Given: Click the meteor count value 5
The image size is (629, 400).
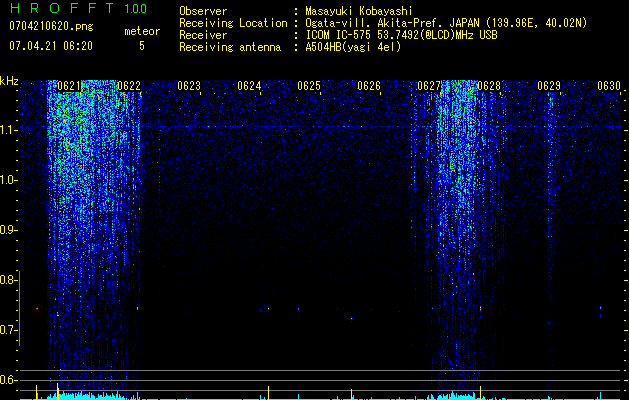Looking at the screenshot, I should (142, 46).
